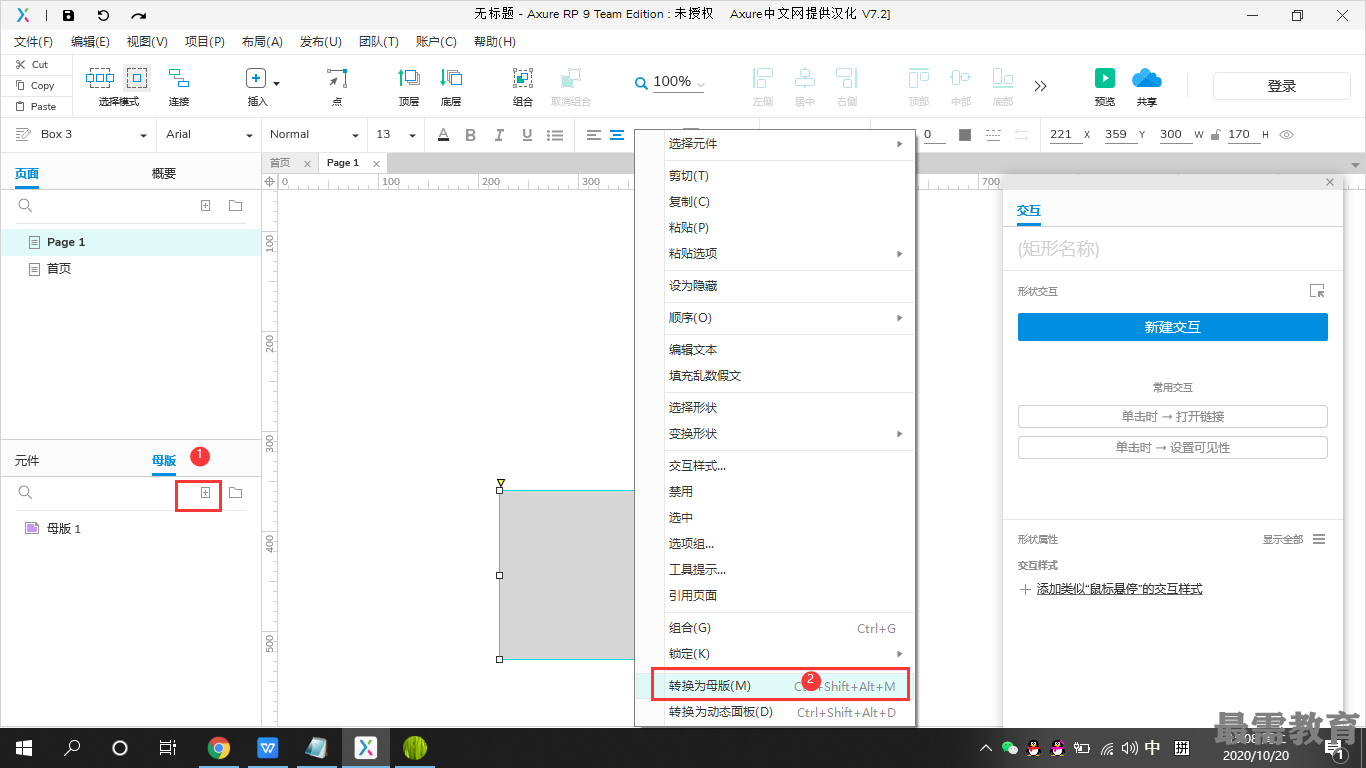
Task: Click 单击时 → 打开链接 button
Action: 1172,416
